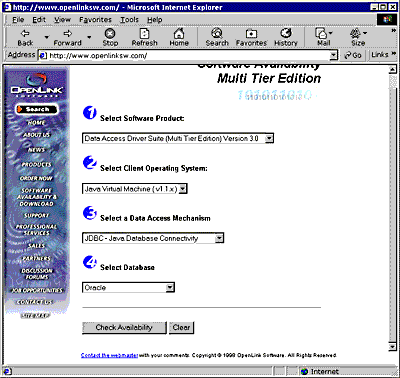Open the Help menu
This screenshot has width=400, height=378.
(x=155, y=20)
